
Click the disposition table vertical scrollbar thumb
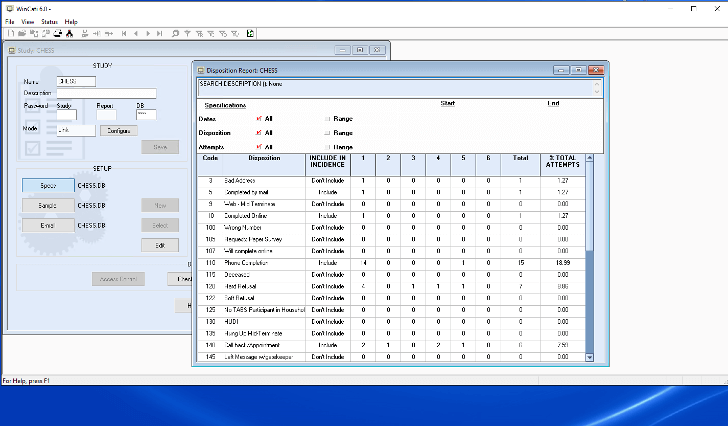coord(590,207)
